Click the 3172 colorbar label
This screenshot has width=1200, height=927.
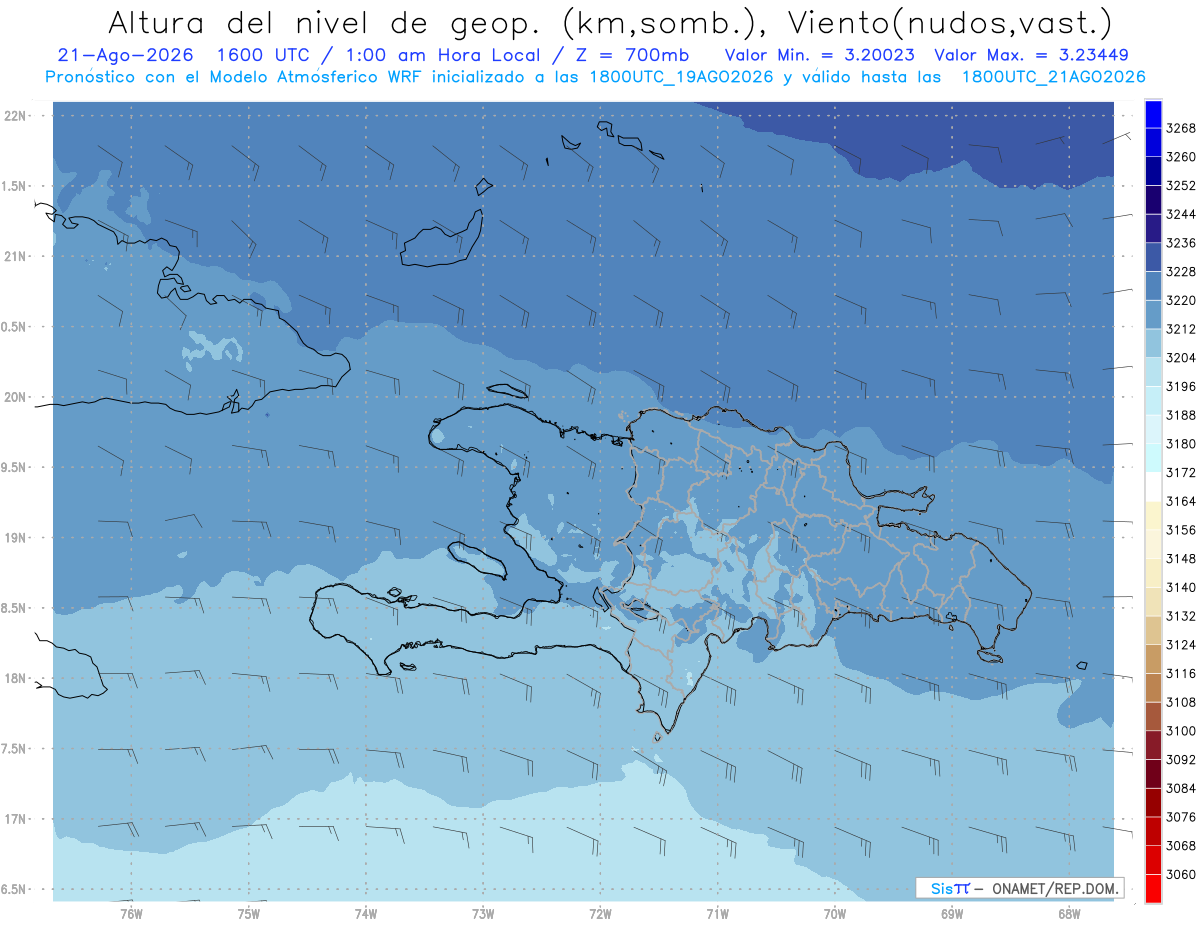[x=1181, y=473]
